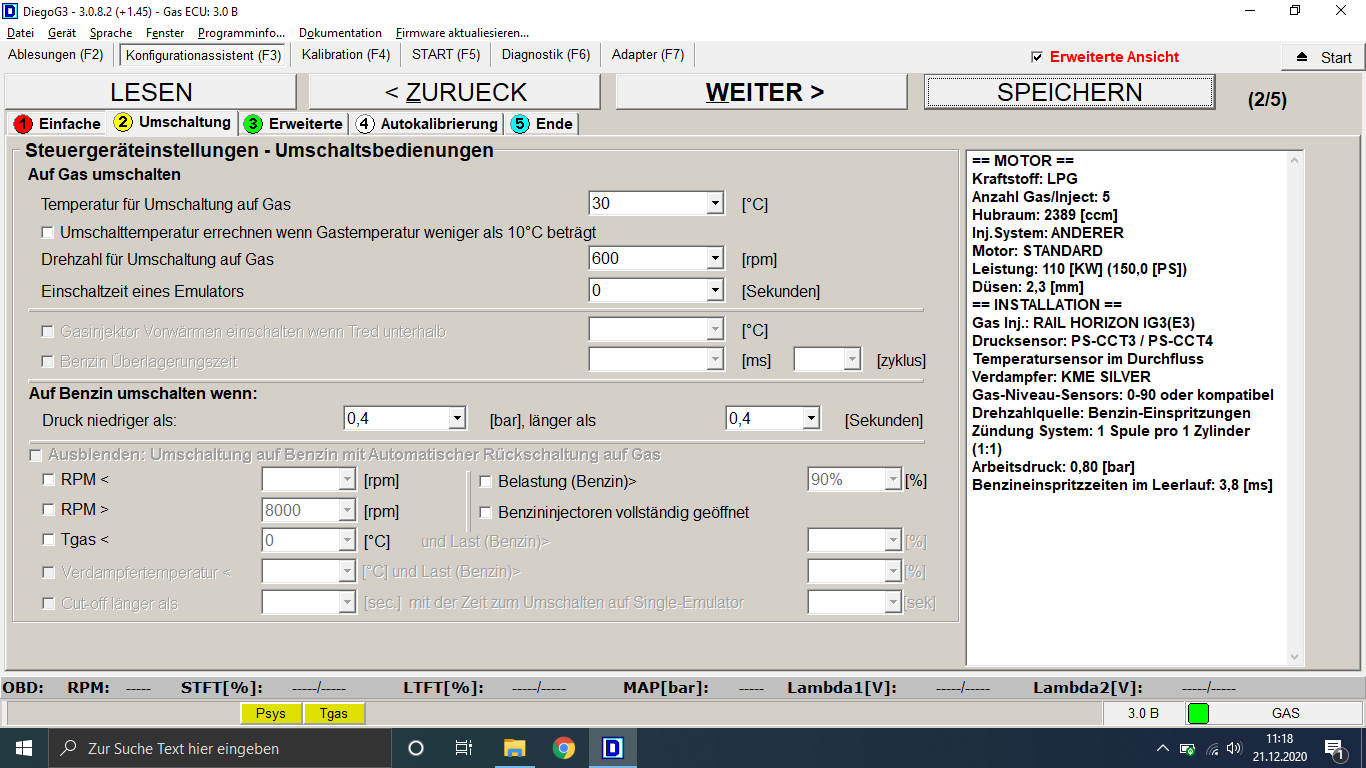Click the DiegoG3 taskbar icon
This screenshot has height=768, width=1366.
613,748
